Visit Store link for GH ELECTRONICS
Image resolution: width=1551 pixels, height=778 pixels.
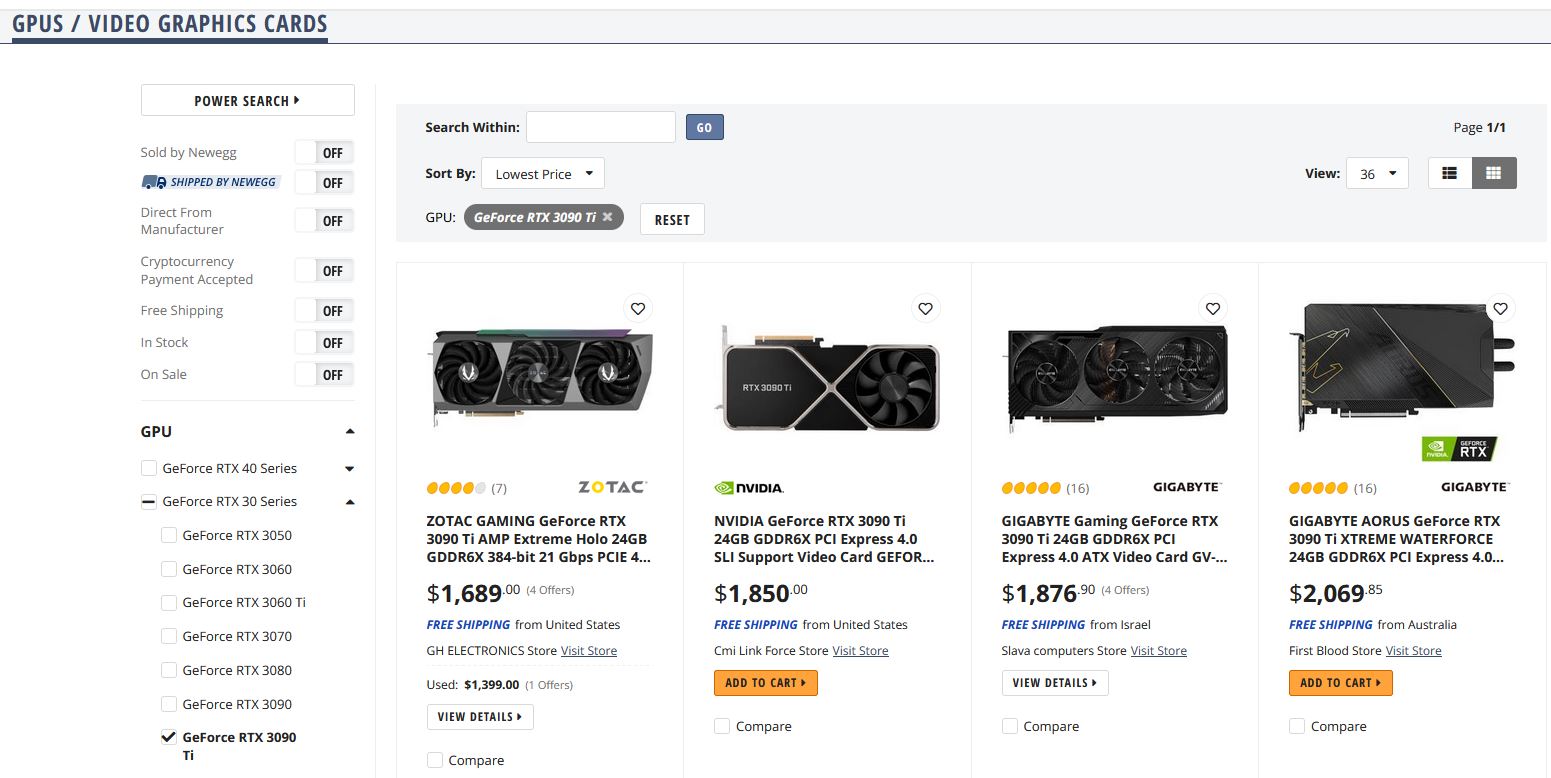pos(588,651)
